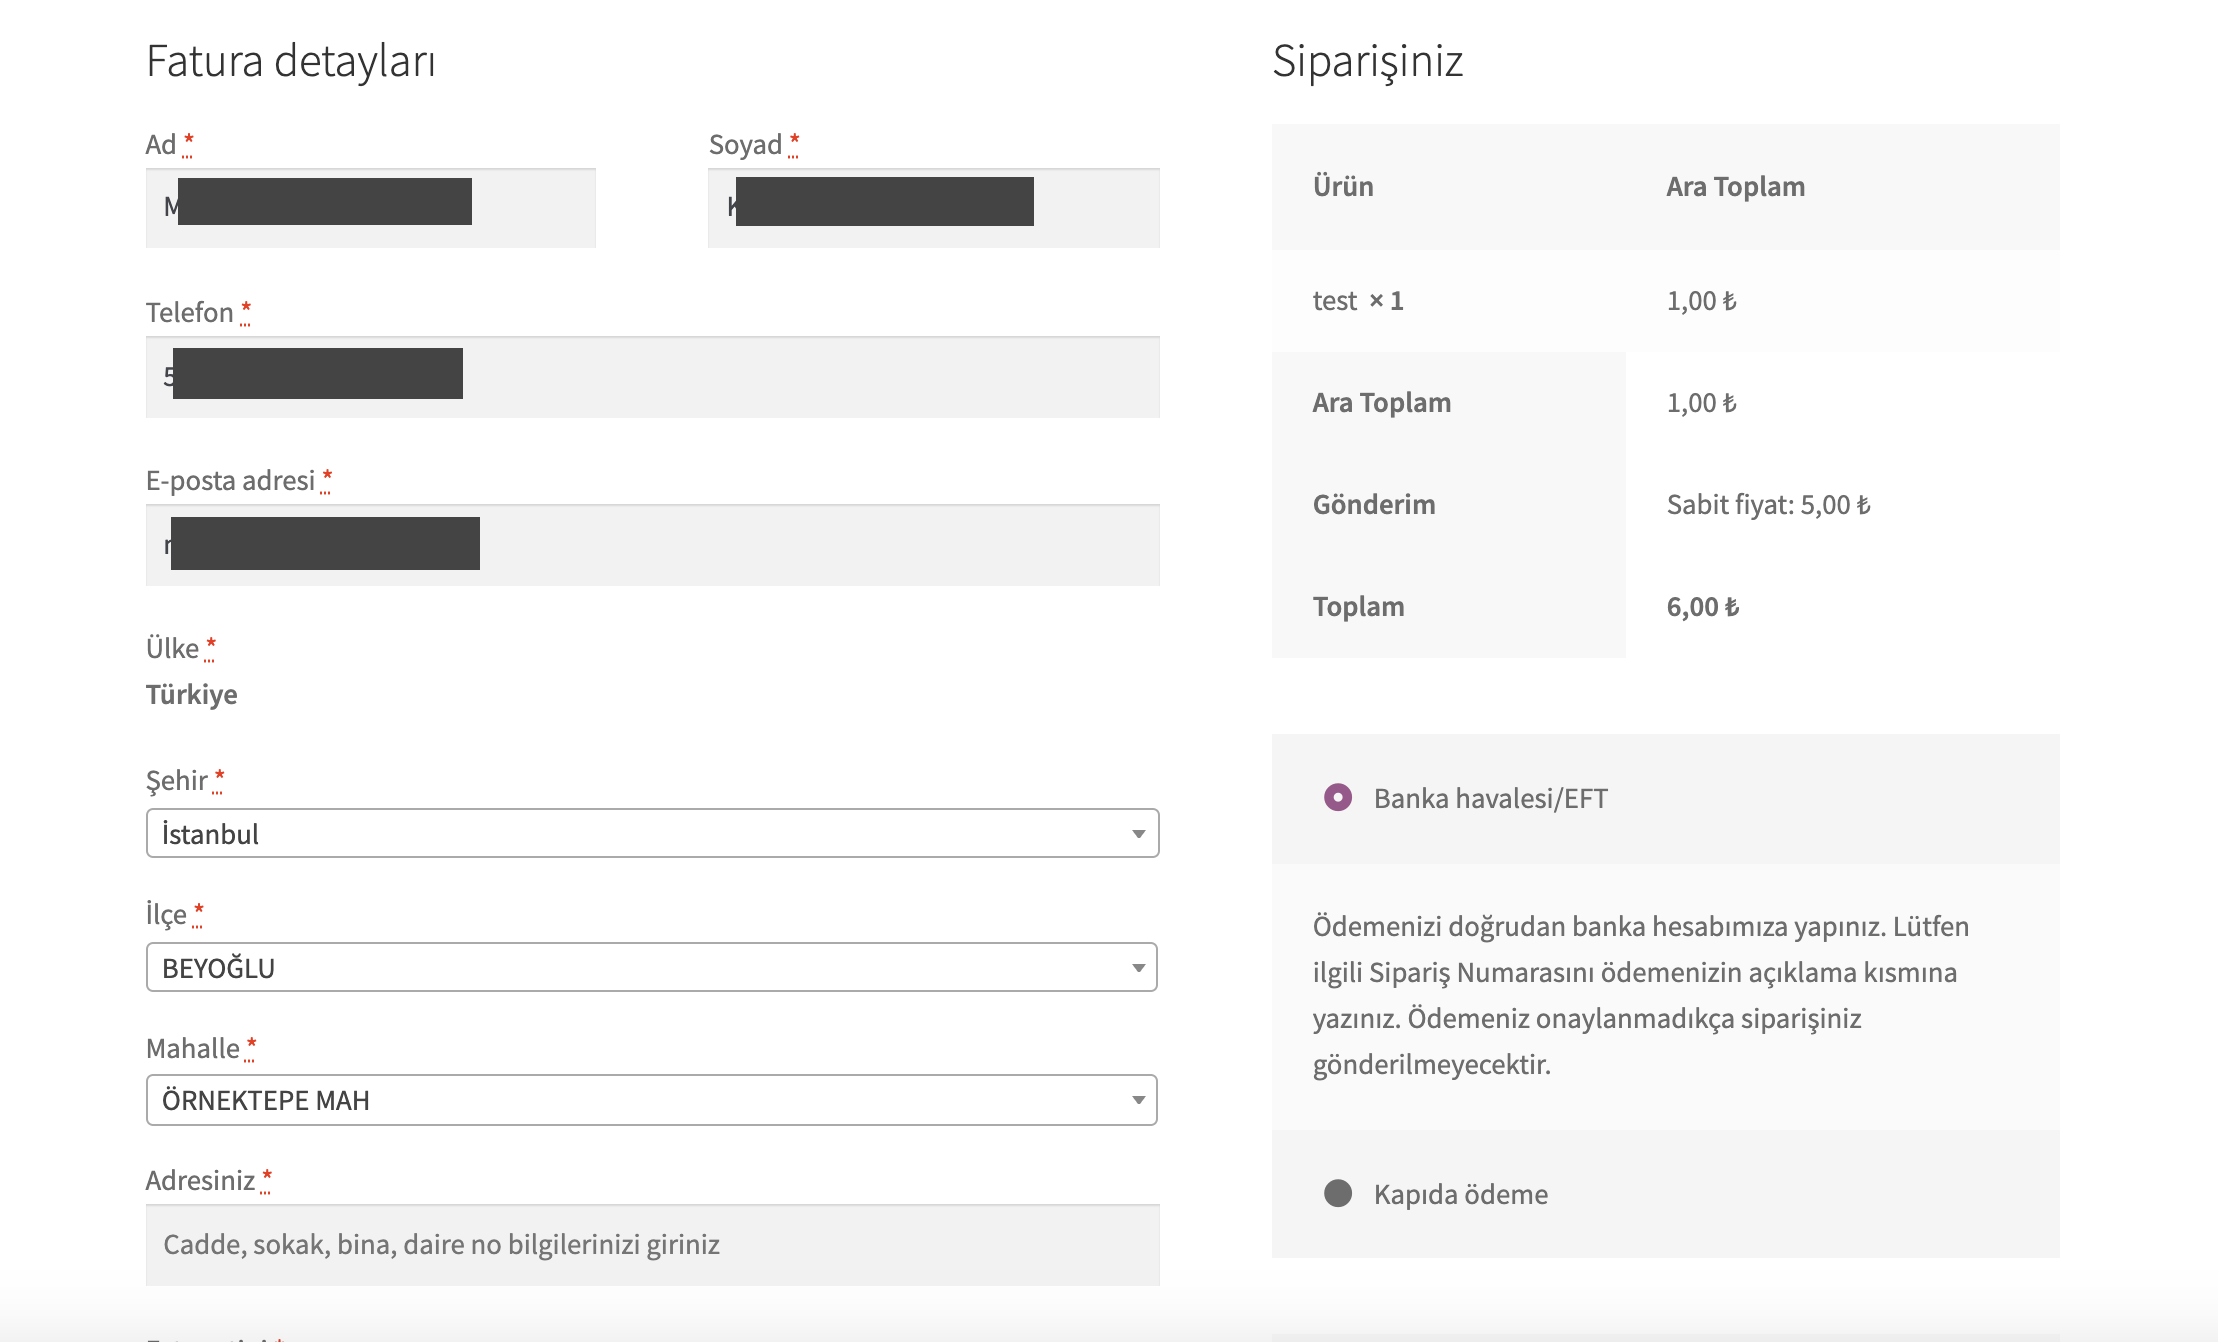Click the test product name in order

(1334, 301)
